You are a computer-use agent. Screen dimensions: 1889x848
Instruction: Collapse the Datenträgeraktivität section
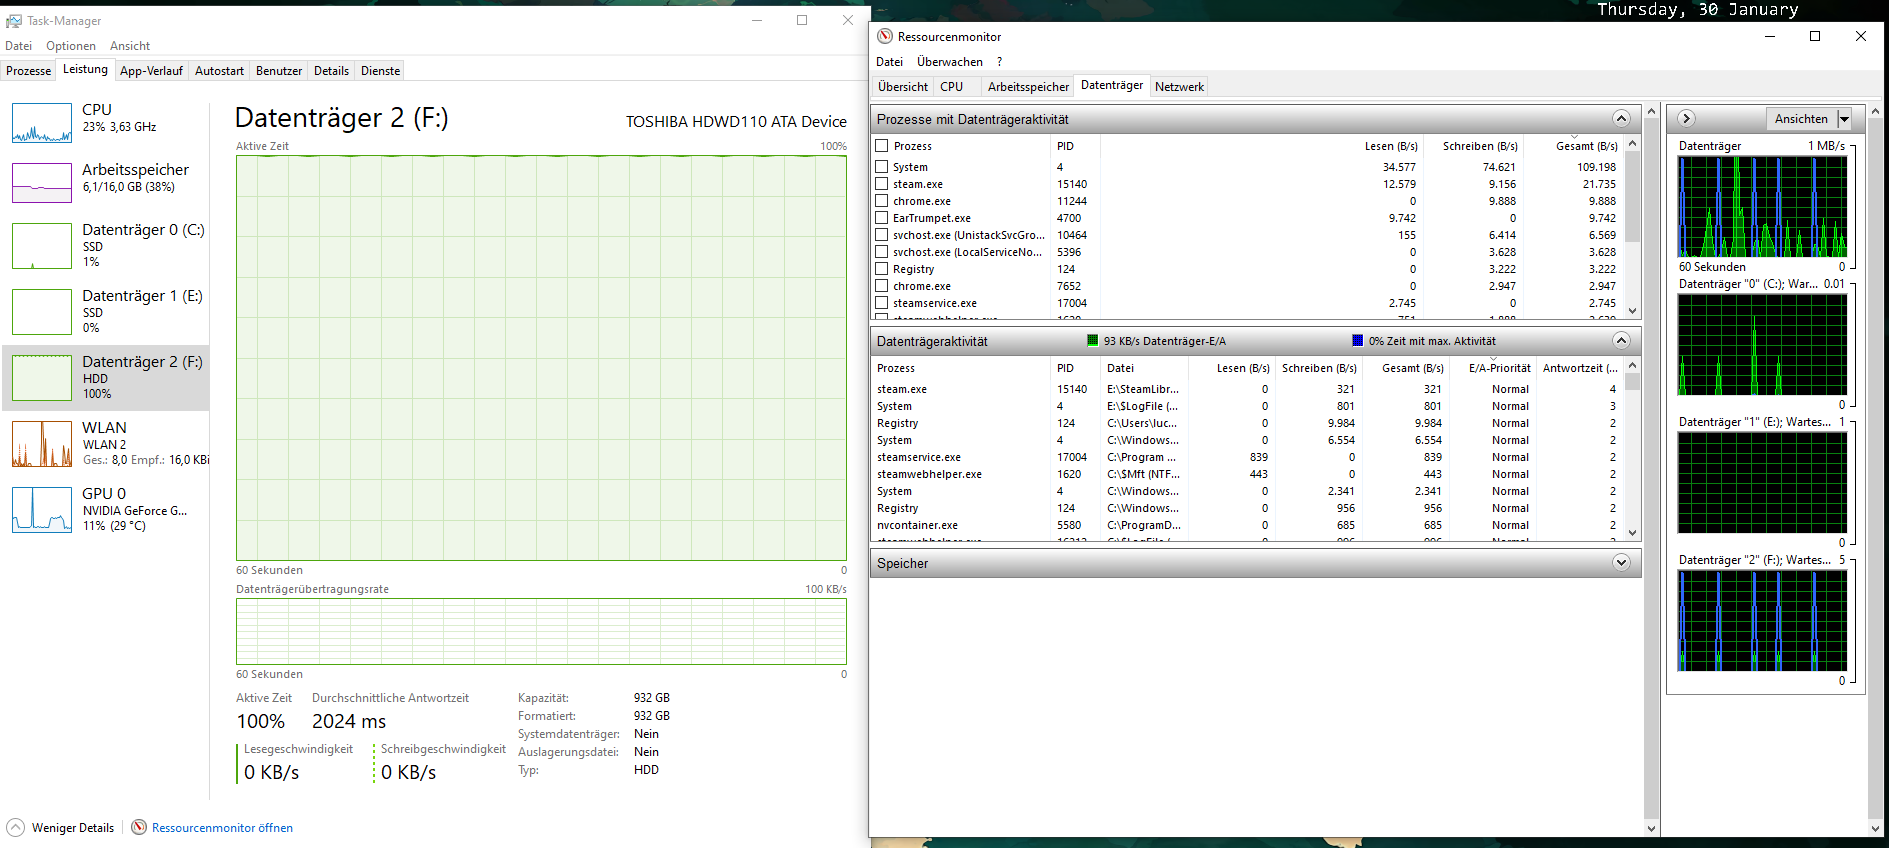click(1622, 340)
